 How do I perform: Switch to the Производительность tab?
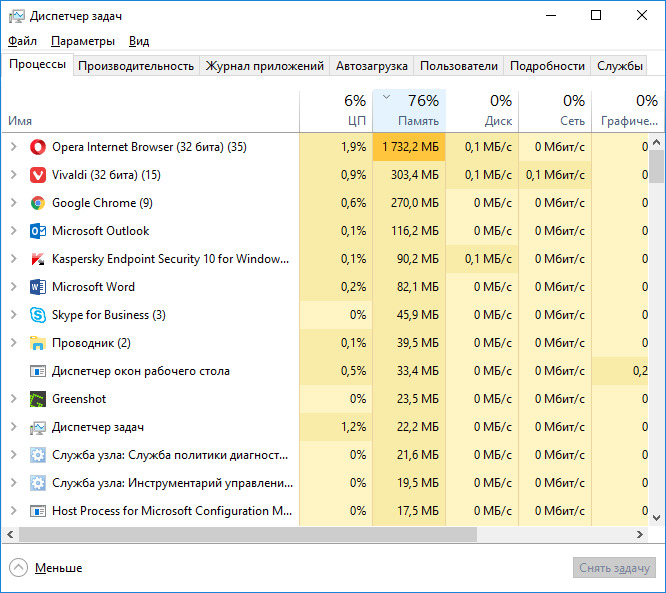point(136,66)
